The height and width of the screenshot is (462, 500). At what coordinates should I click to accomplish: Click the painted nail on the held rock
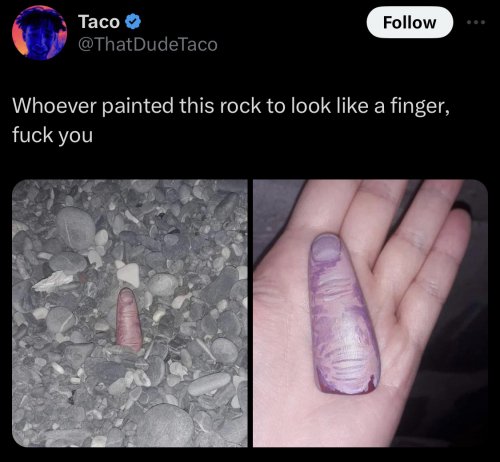pyautogui.click(x=326, y=248)
